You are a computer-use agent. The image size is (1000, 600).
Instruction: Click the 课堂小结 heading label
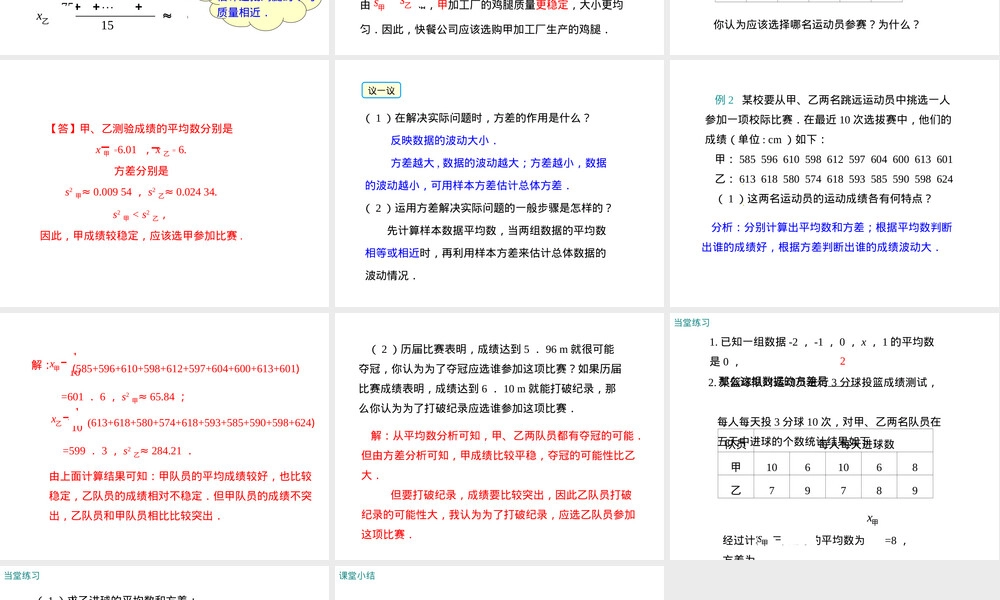(x=357, y=576)
